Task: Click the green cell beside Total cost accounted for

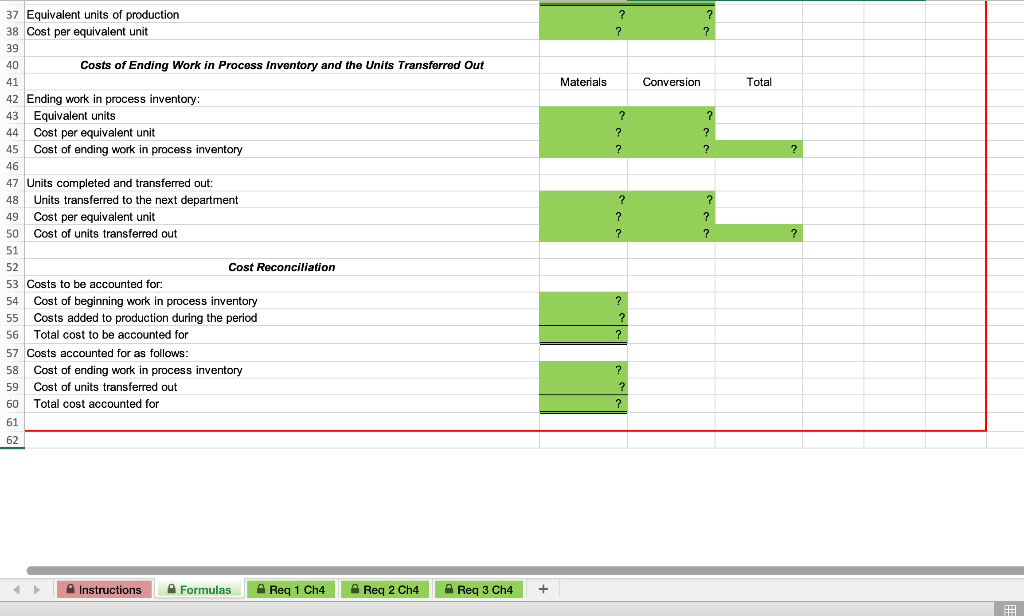Action: [583, 403]
